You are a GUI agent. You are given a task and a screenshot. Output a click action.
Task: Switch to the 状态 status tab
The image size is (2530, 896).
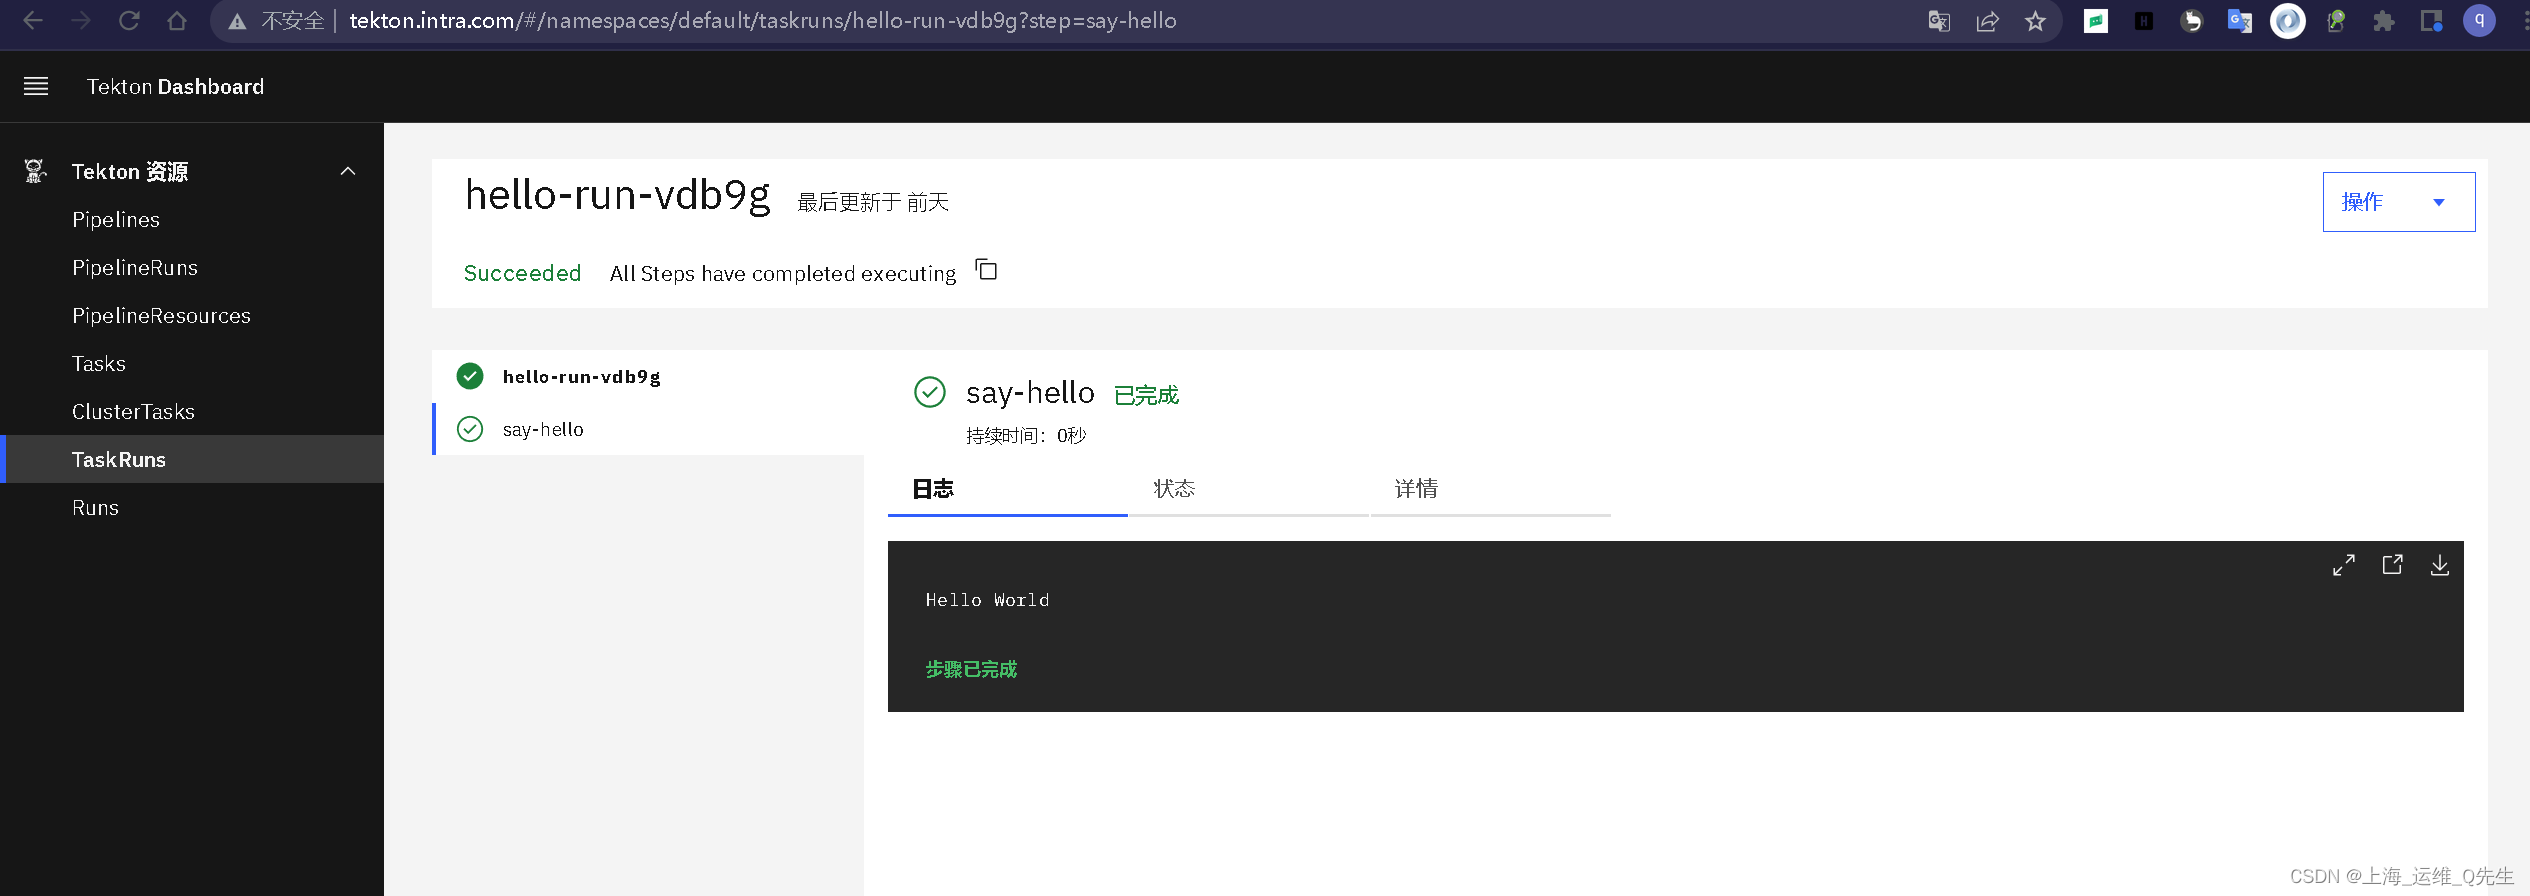[1249, 489]
